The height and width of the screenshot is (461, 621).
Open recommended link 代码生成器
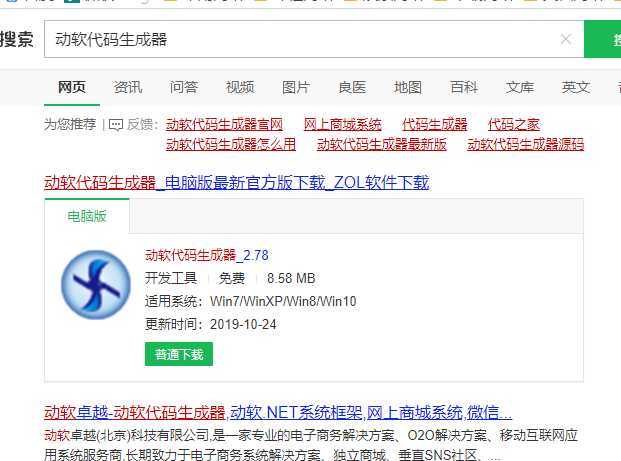[435, 124]
